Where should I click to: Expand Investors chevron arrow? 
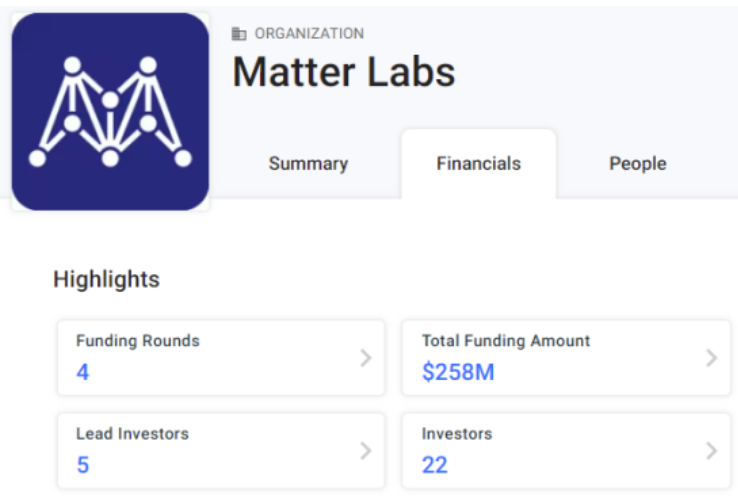pyautogui.click(x=711, y=451)
